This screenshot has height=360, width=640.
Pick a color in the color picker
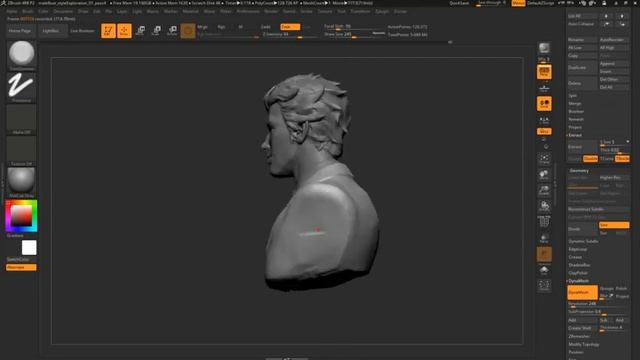click(21, 216)
